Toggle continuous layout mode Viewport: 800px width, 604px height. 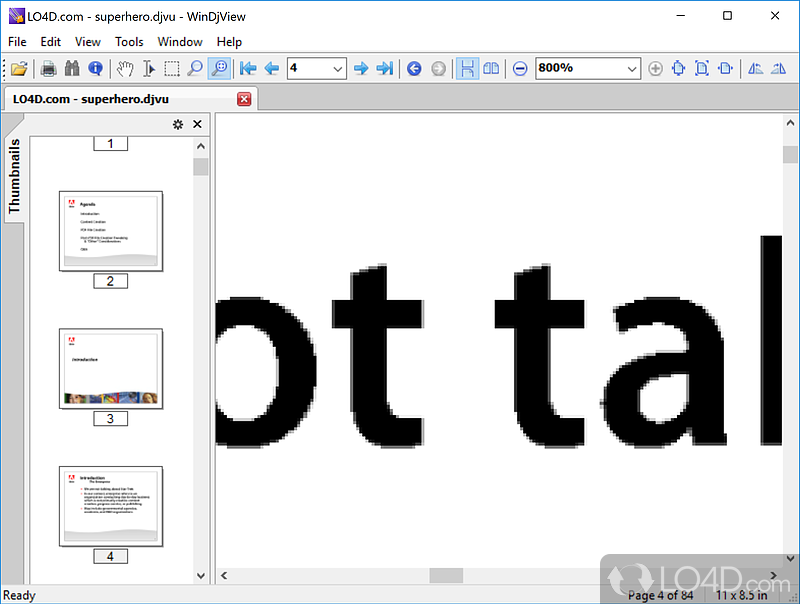(x=467, y=68)
